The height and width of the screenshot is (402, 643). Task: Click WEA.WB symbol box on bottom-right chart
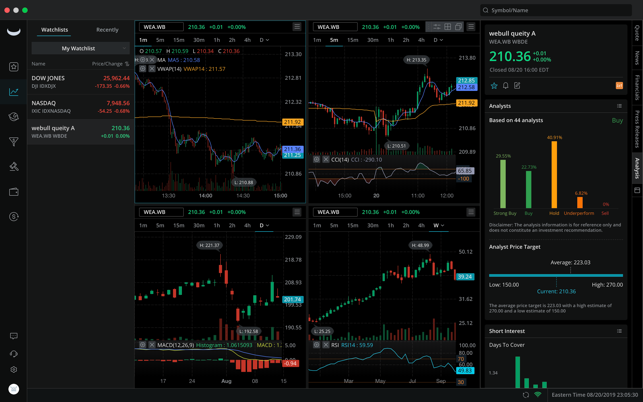[x=335, y=212]
